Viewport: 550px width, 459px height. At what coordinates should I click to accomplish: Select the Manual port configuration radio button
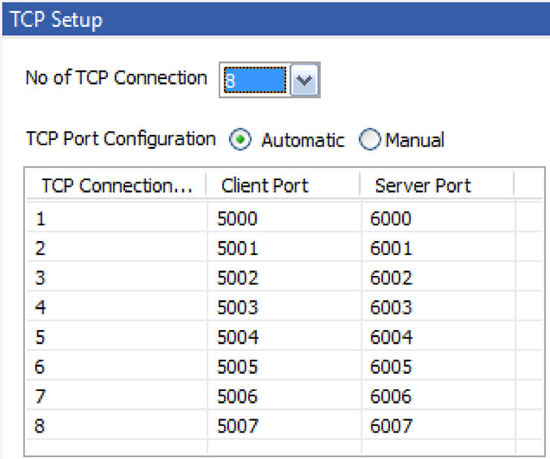370,140
